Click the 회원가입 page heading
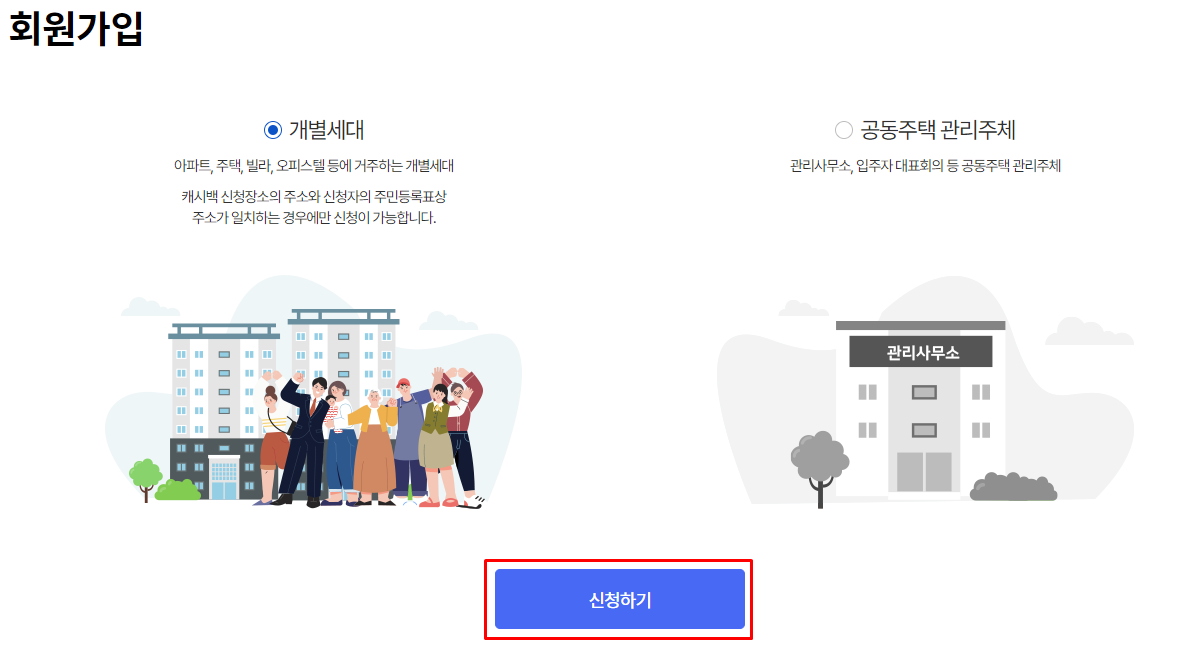1193x656 pixels. (x=76, y=29)
